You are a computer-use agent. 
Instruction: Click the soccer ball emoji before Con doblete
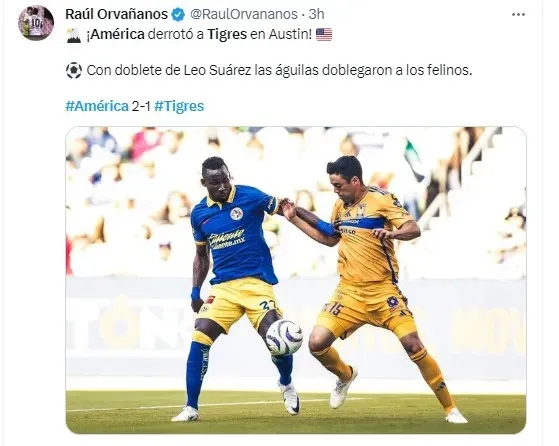(x=74, y=70)
